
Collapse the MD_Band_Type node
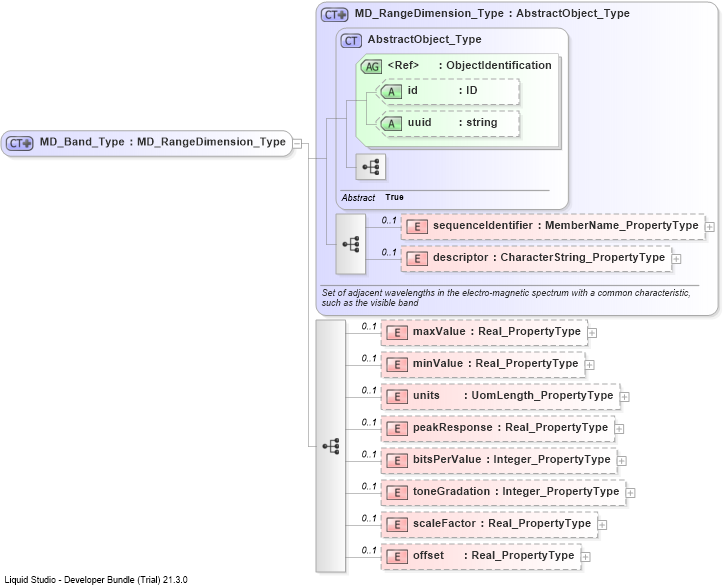click(297, 144)
